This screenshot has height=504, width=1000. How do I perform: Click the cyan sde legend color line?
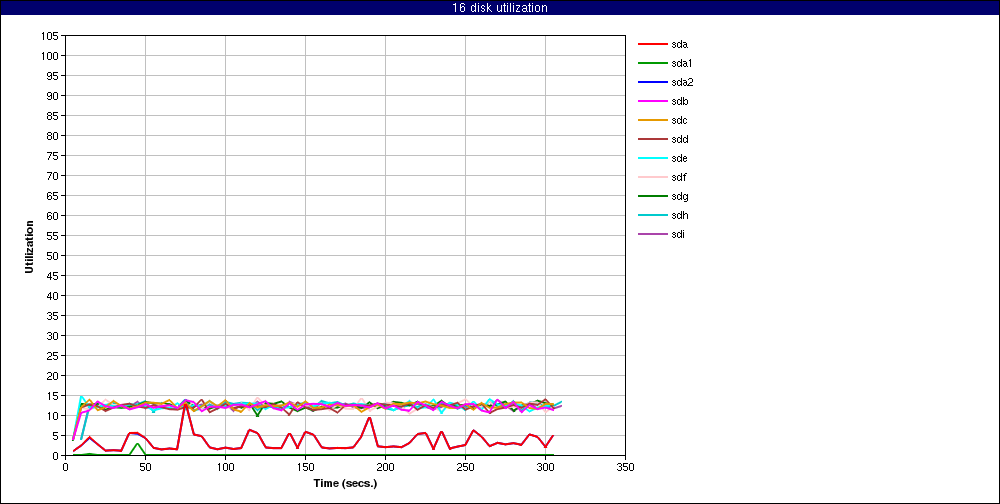652,158
